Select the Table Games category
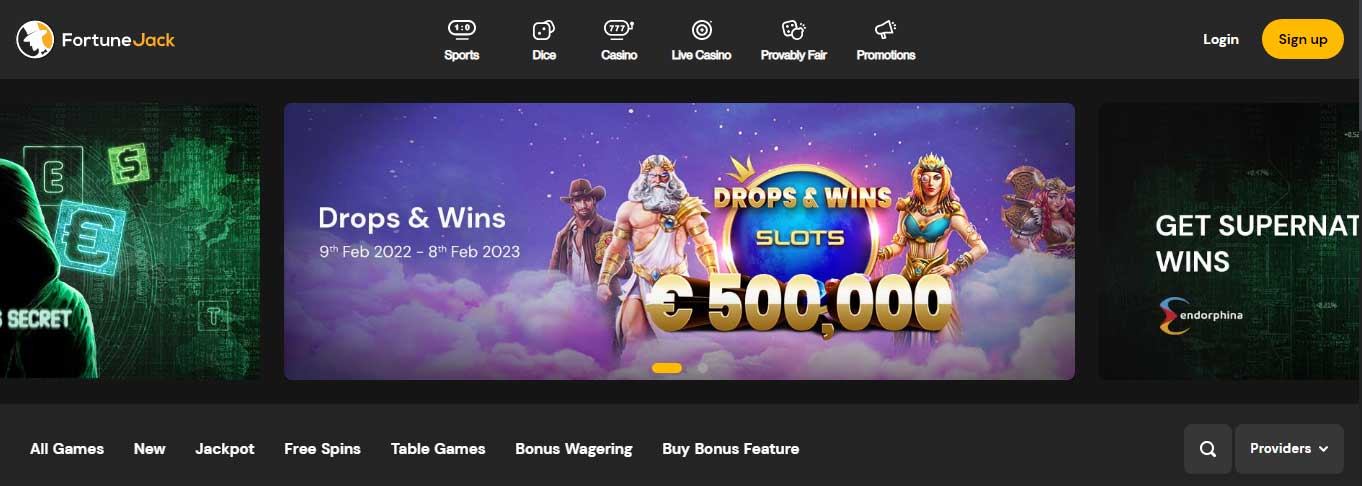Screen dimensions: 1362x486 point(438,449)
